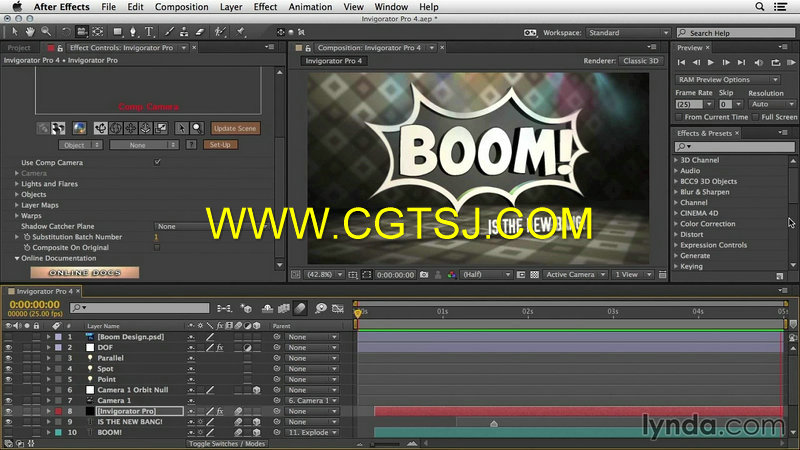Switch to the Project tab
The image size is (800, 450).
(19, 47)
